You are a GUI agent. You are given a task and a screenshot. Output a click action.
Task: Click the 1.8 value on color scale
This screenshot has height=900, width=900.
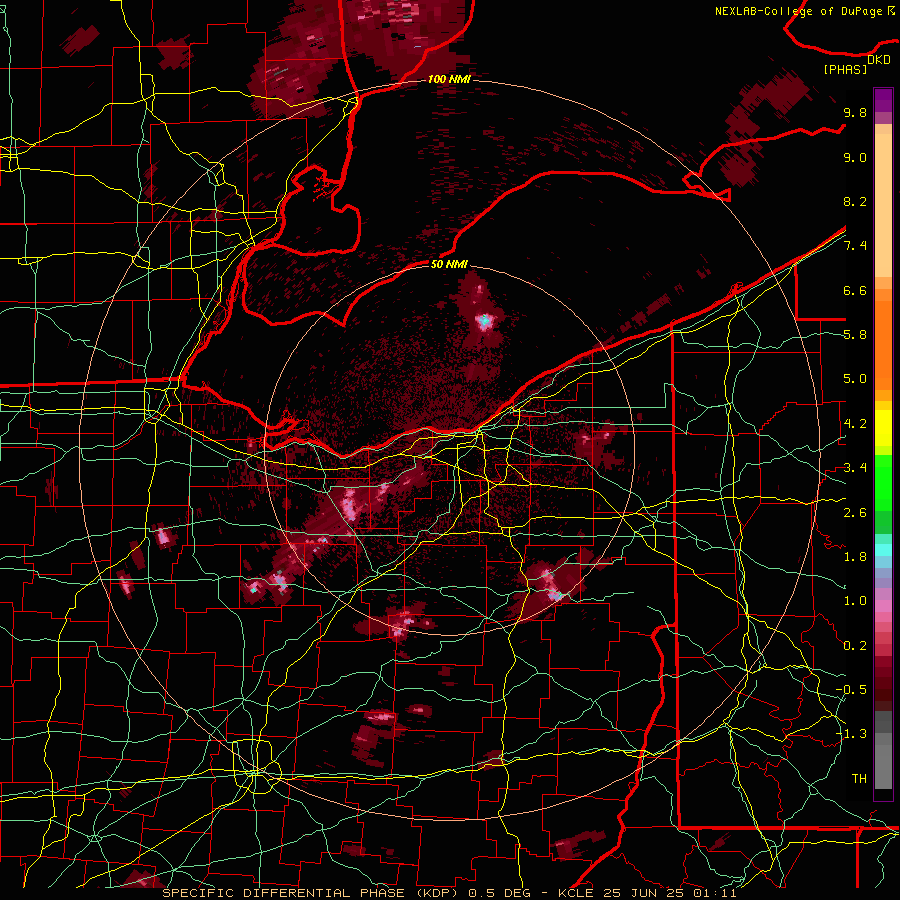[x=855, y=557]
